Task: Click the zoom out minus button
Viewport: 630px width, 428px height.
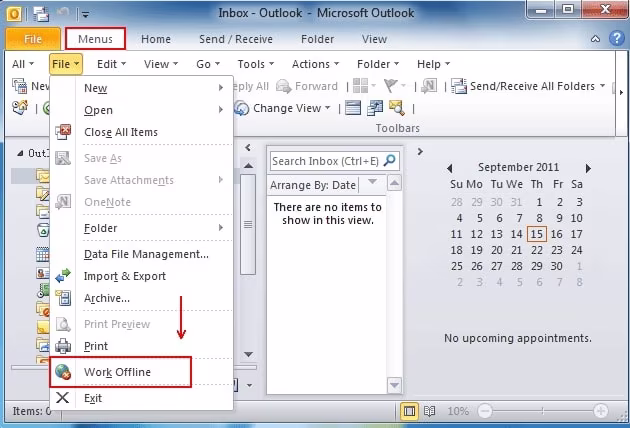Action: [485, 411]
